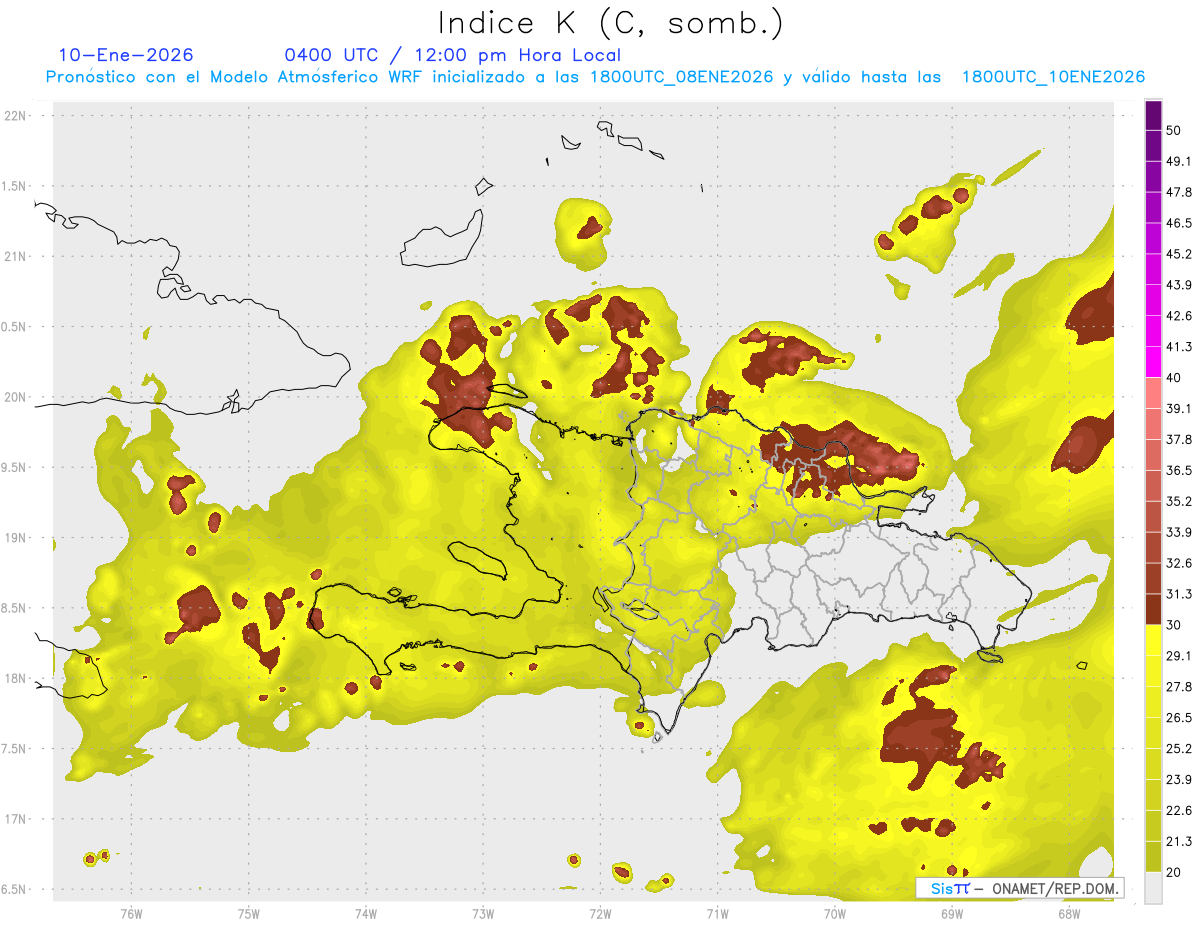This screenshot has height=927, width=1200.
Task: Select the "21N" latitude axis label
Action: coord(16,256)
